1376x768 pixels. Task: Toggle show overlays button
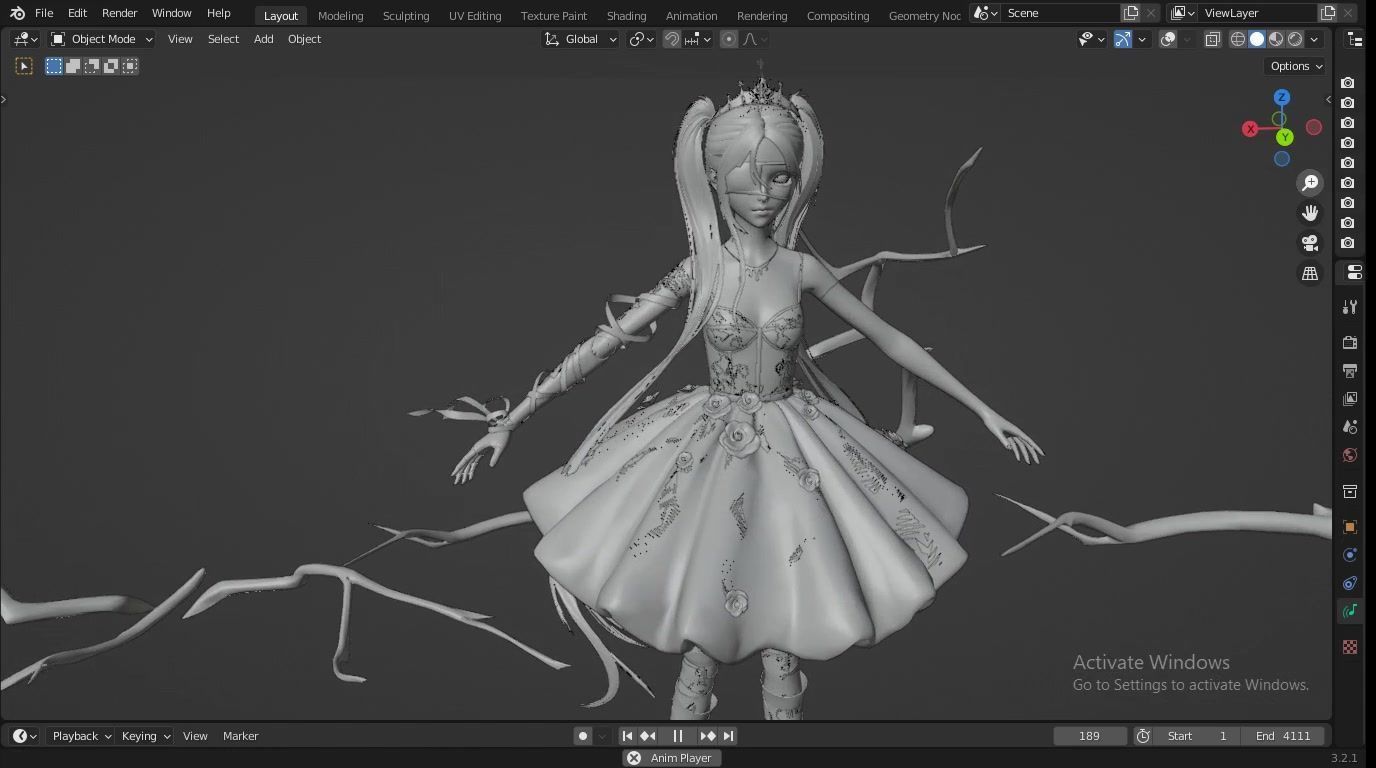(x=1168, y=39)
